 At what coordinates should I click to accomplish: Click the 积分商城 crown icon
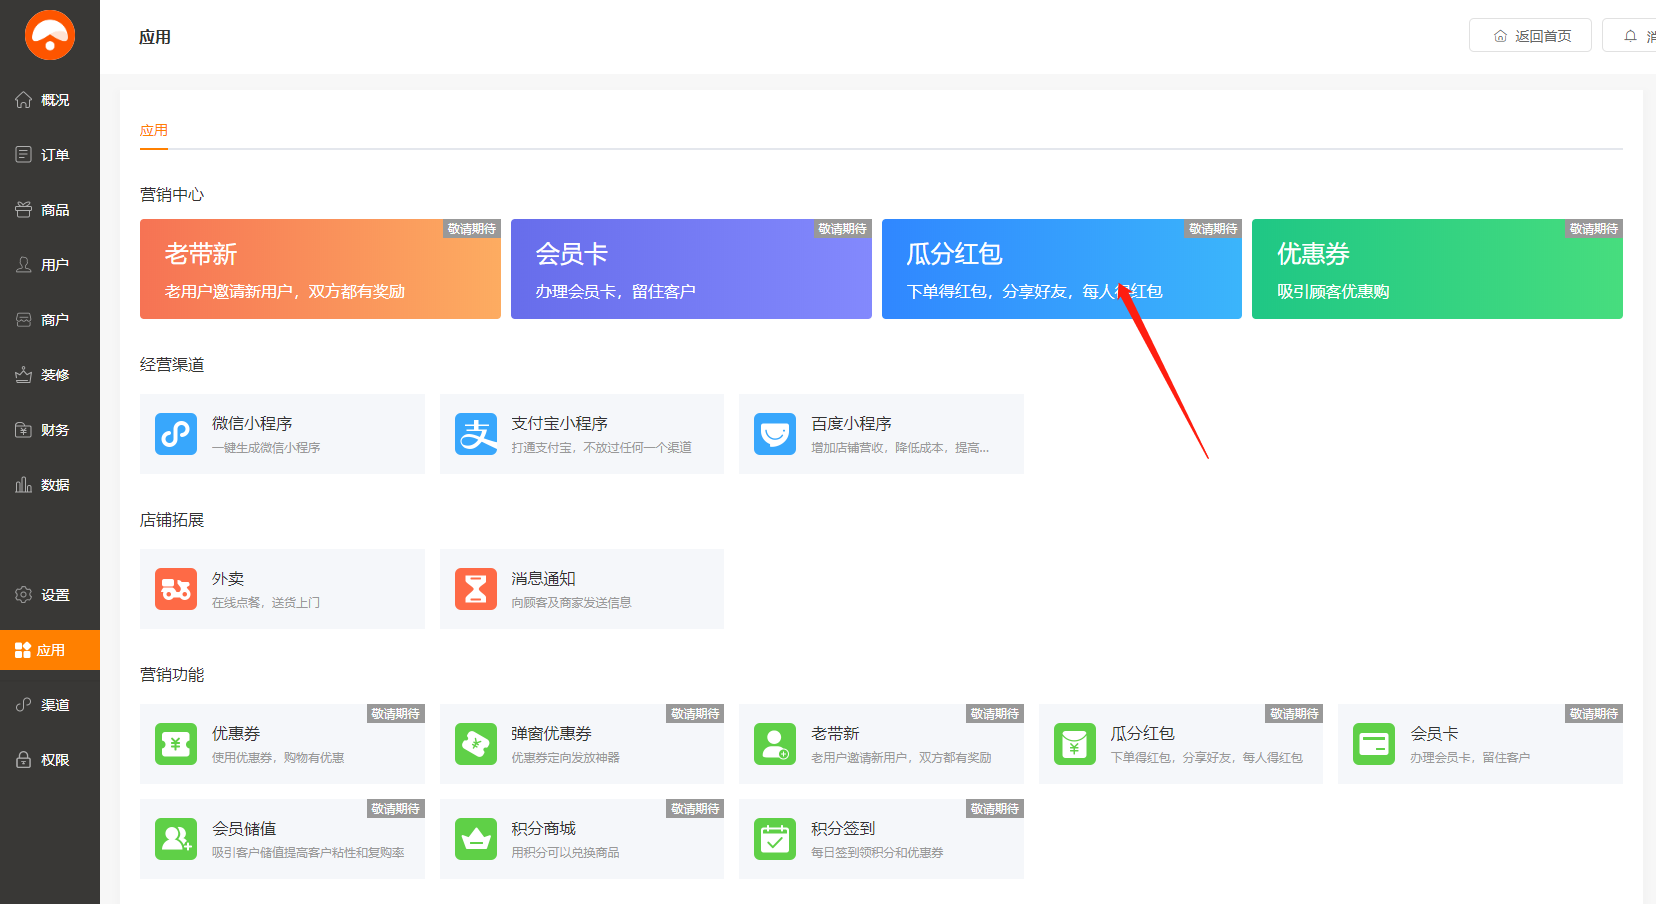click(476, 839)
